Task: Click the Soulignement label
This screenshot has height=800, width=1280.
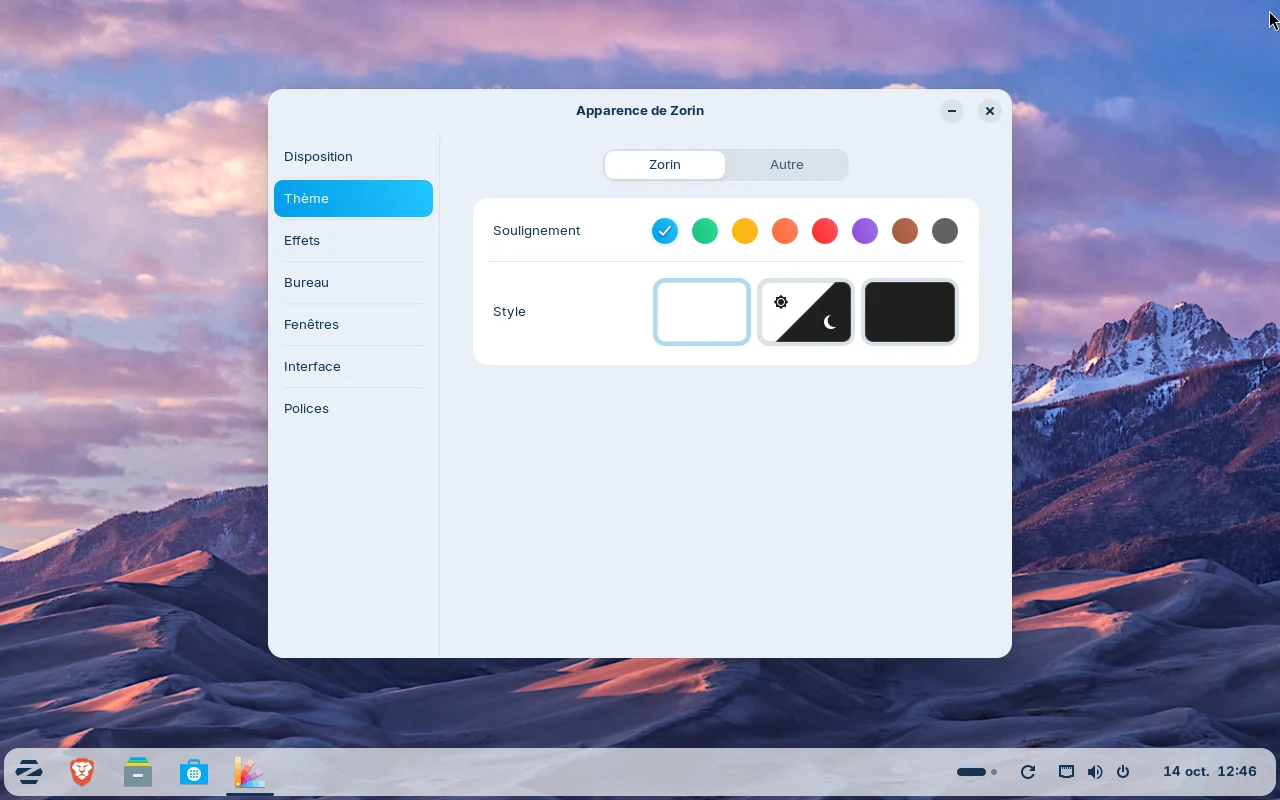Action: pyautogui.click(x=537, y=231)
